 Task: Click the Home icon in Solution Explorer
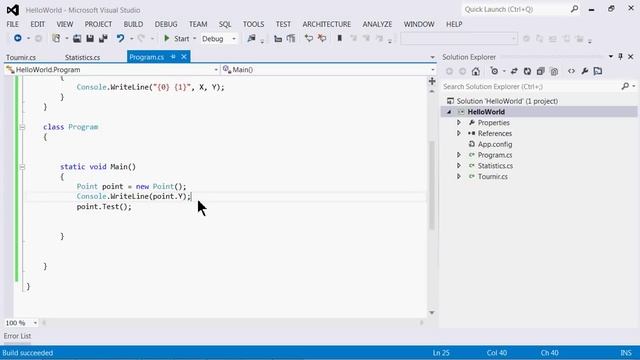point(476,71)
